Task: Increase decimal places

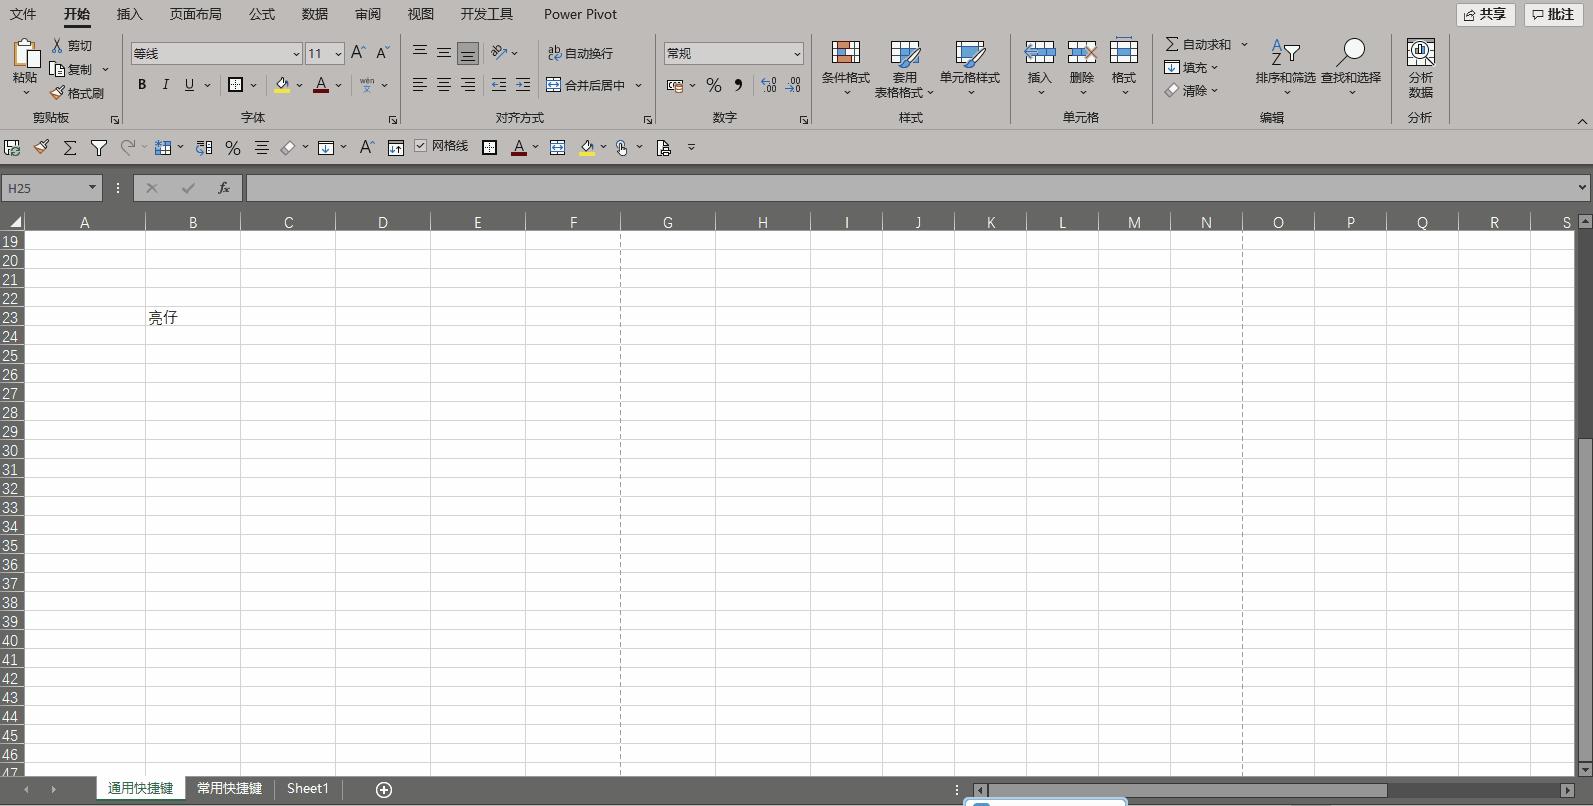Action: (x=769, y=85)
